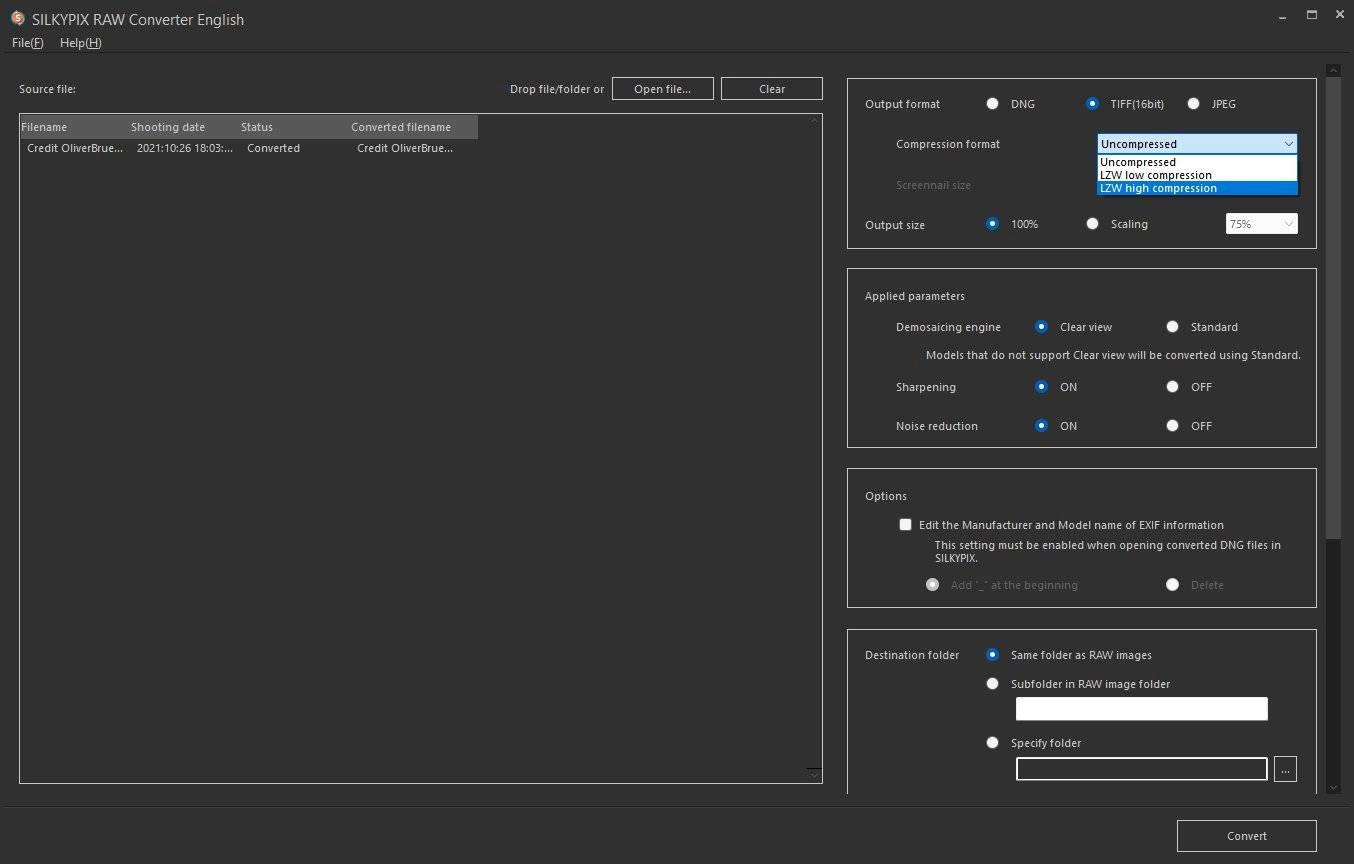
Task: Click the subfolder name input field
Action: (1141, 709)
